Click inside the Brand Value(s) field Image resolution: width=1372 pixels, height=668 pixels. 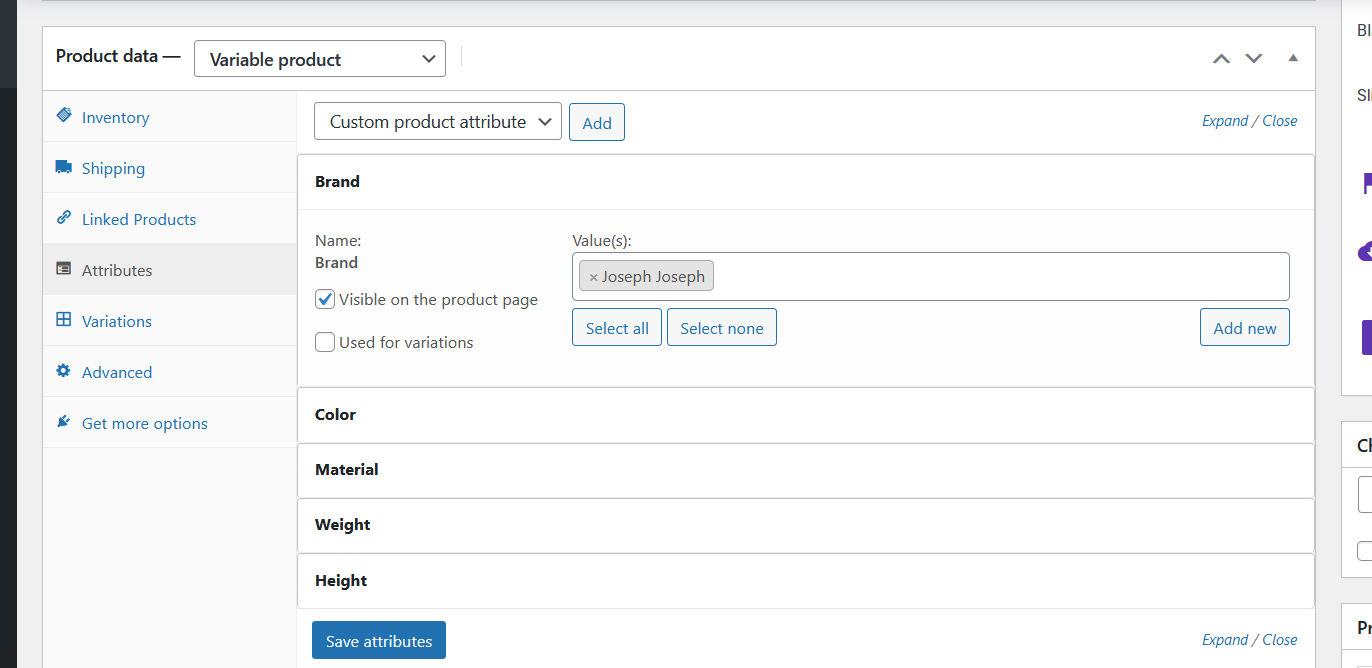coord(1000,277)
